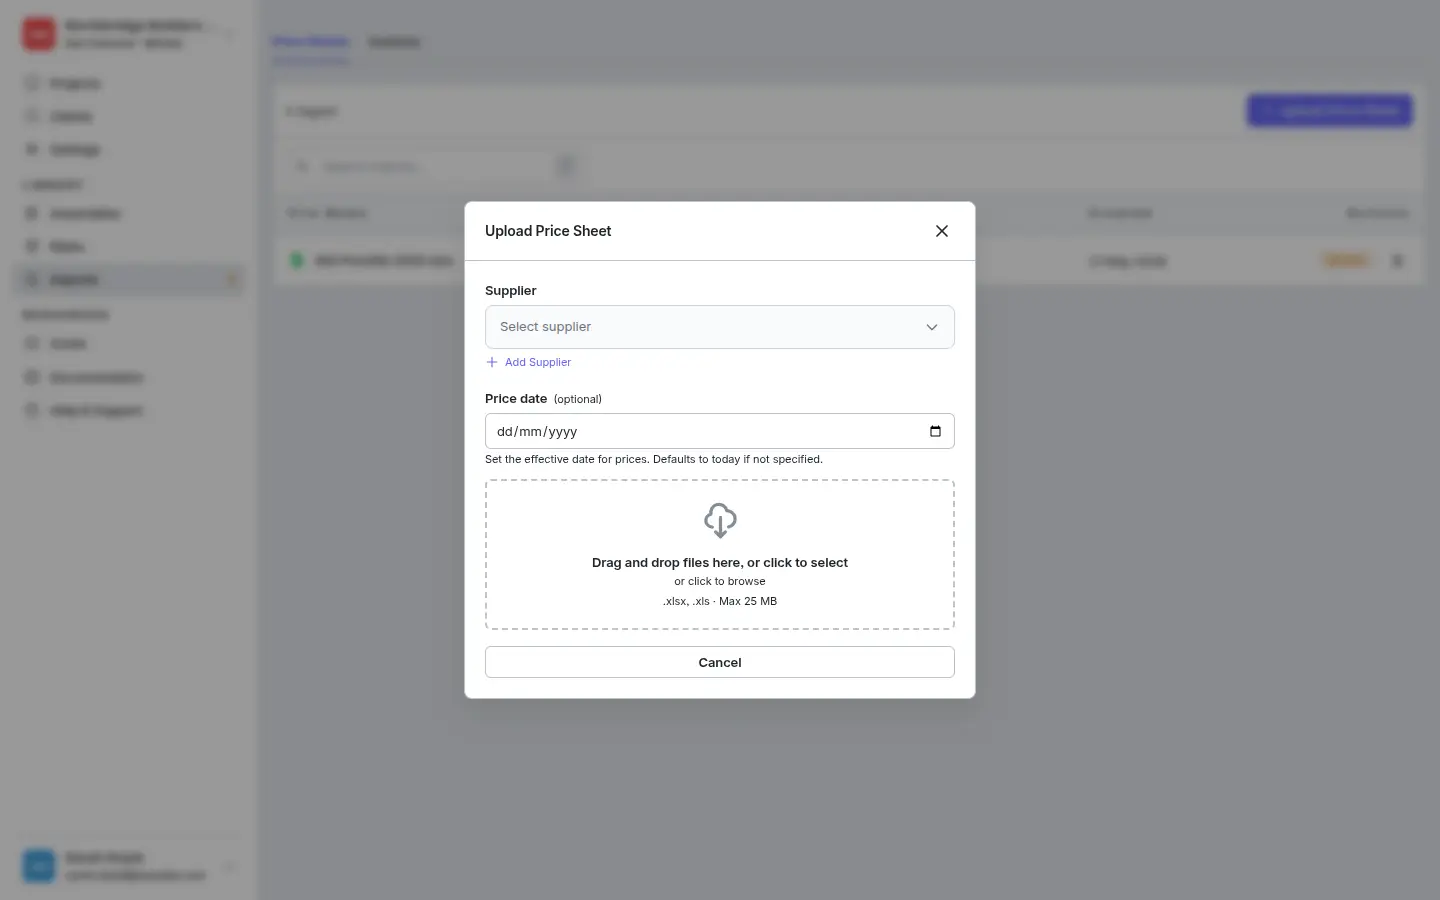
Task: Click the Upload Price Sheet dialog title
Action: click(x=548, y=231)
